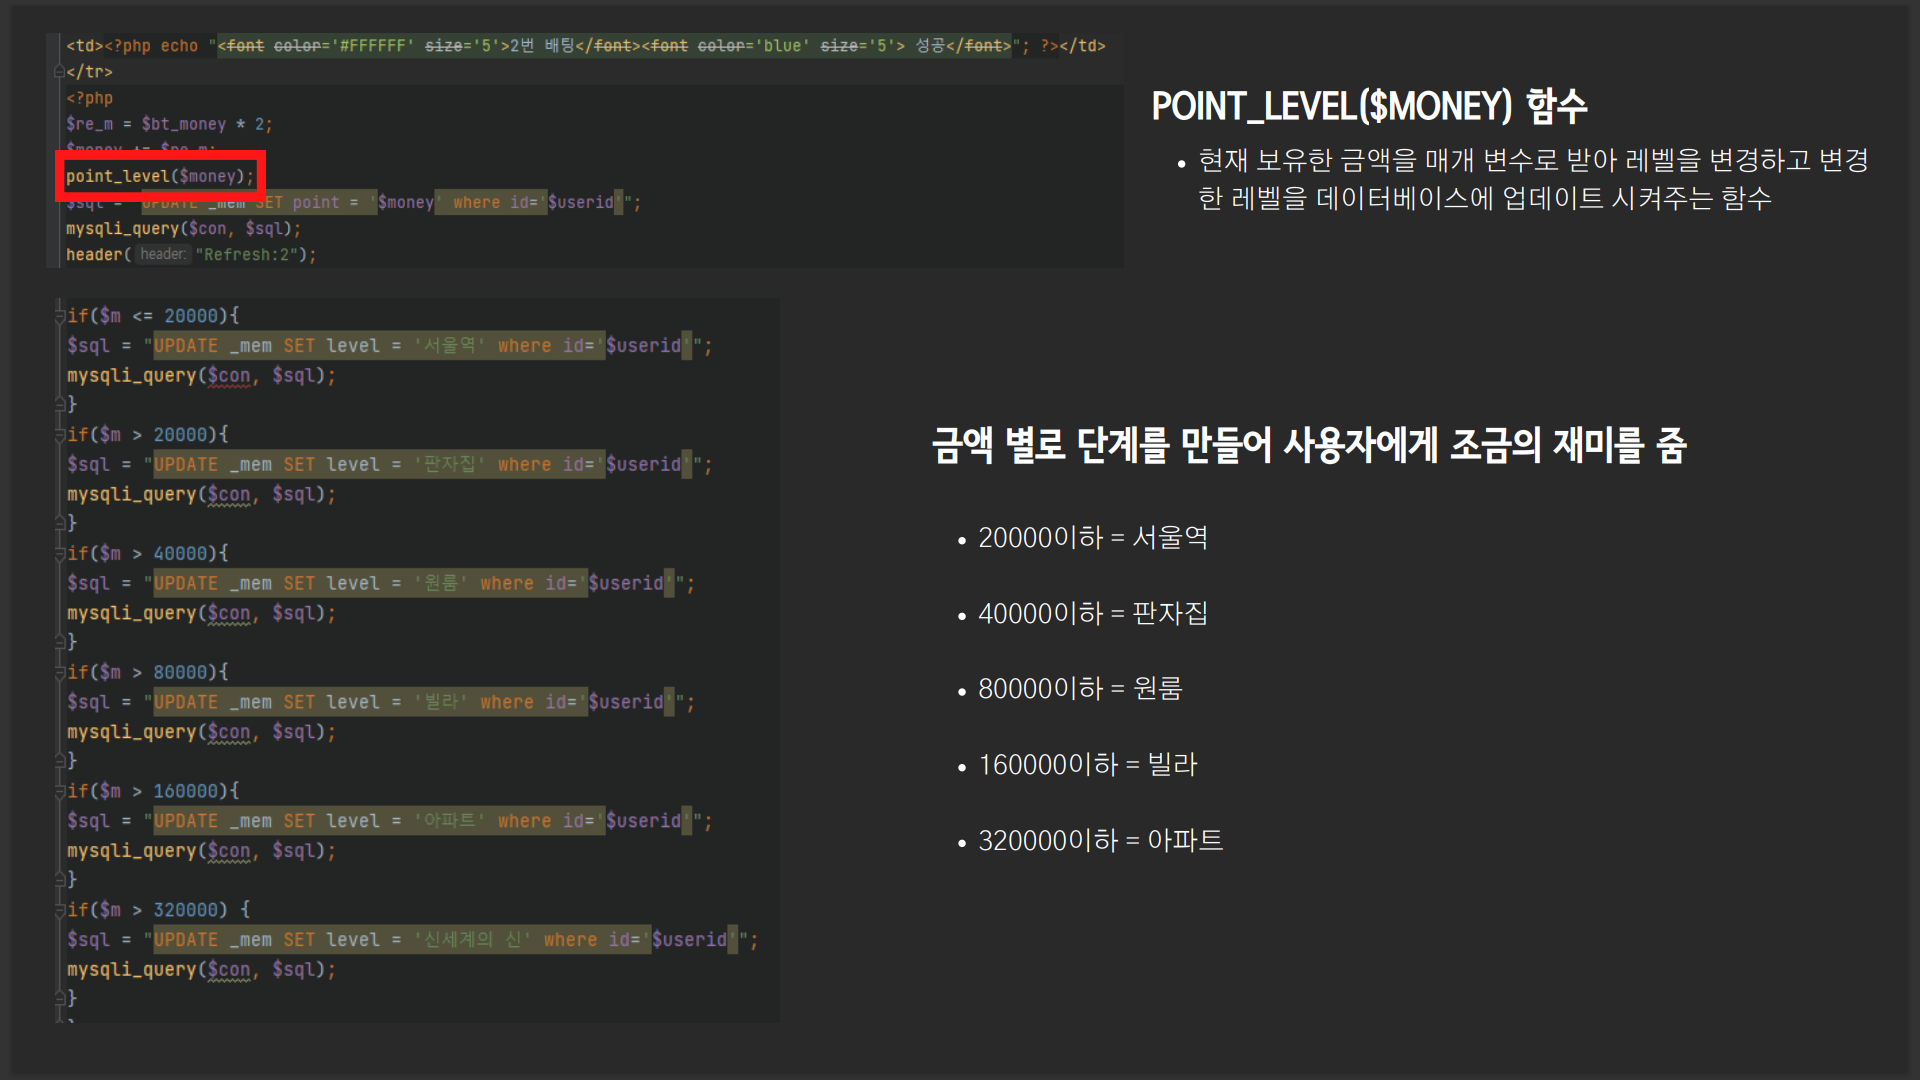Collapse the if($m > 40000) block fold marker

(x=60, y=554)
